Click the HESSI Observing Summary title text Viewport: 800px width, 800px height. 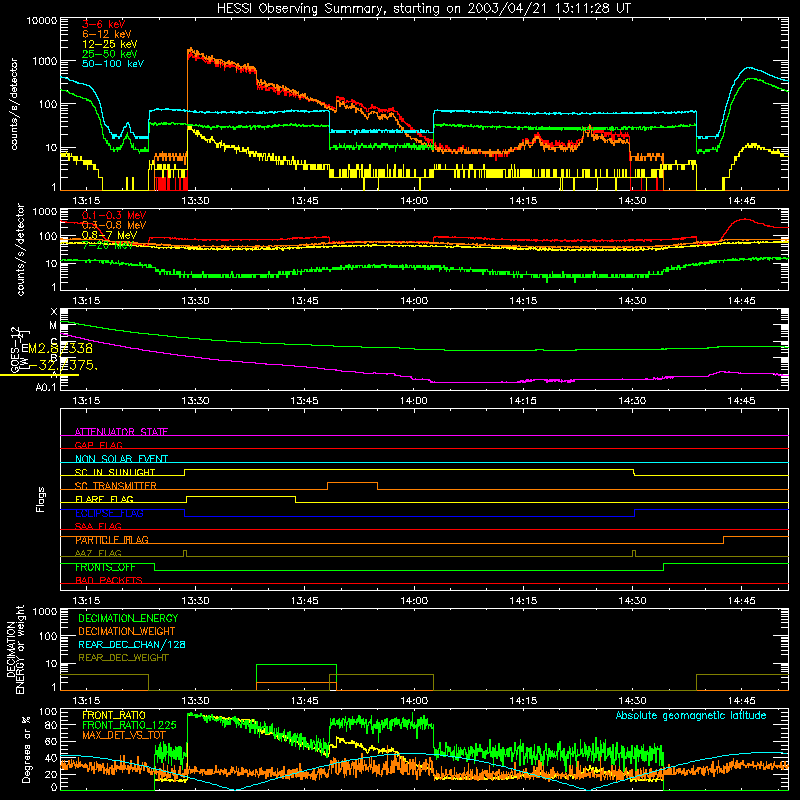[423, 9]
